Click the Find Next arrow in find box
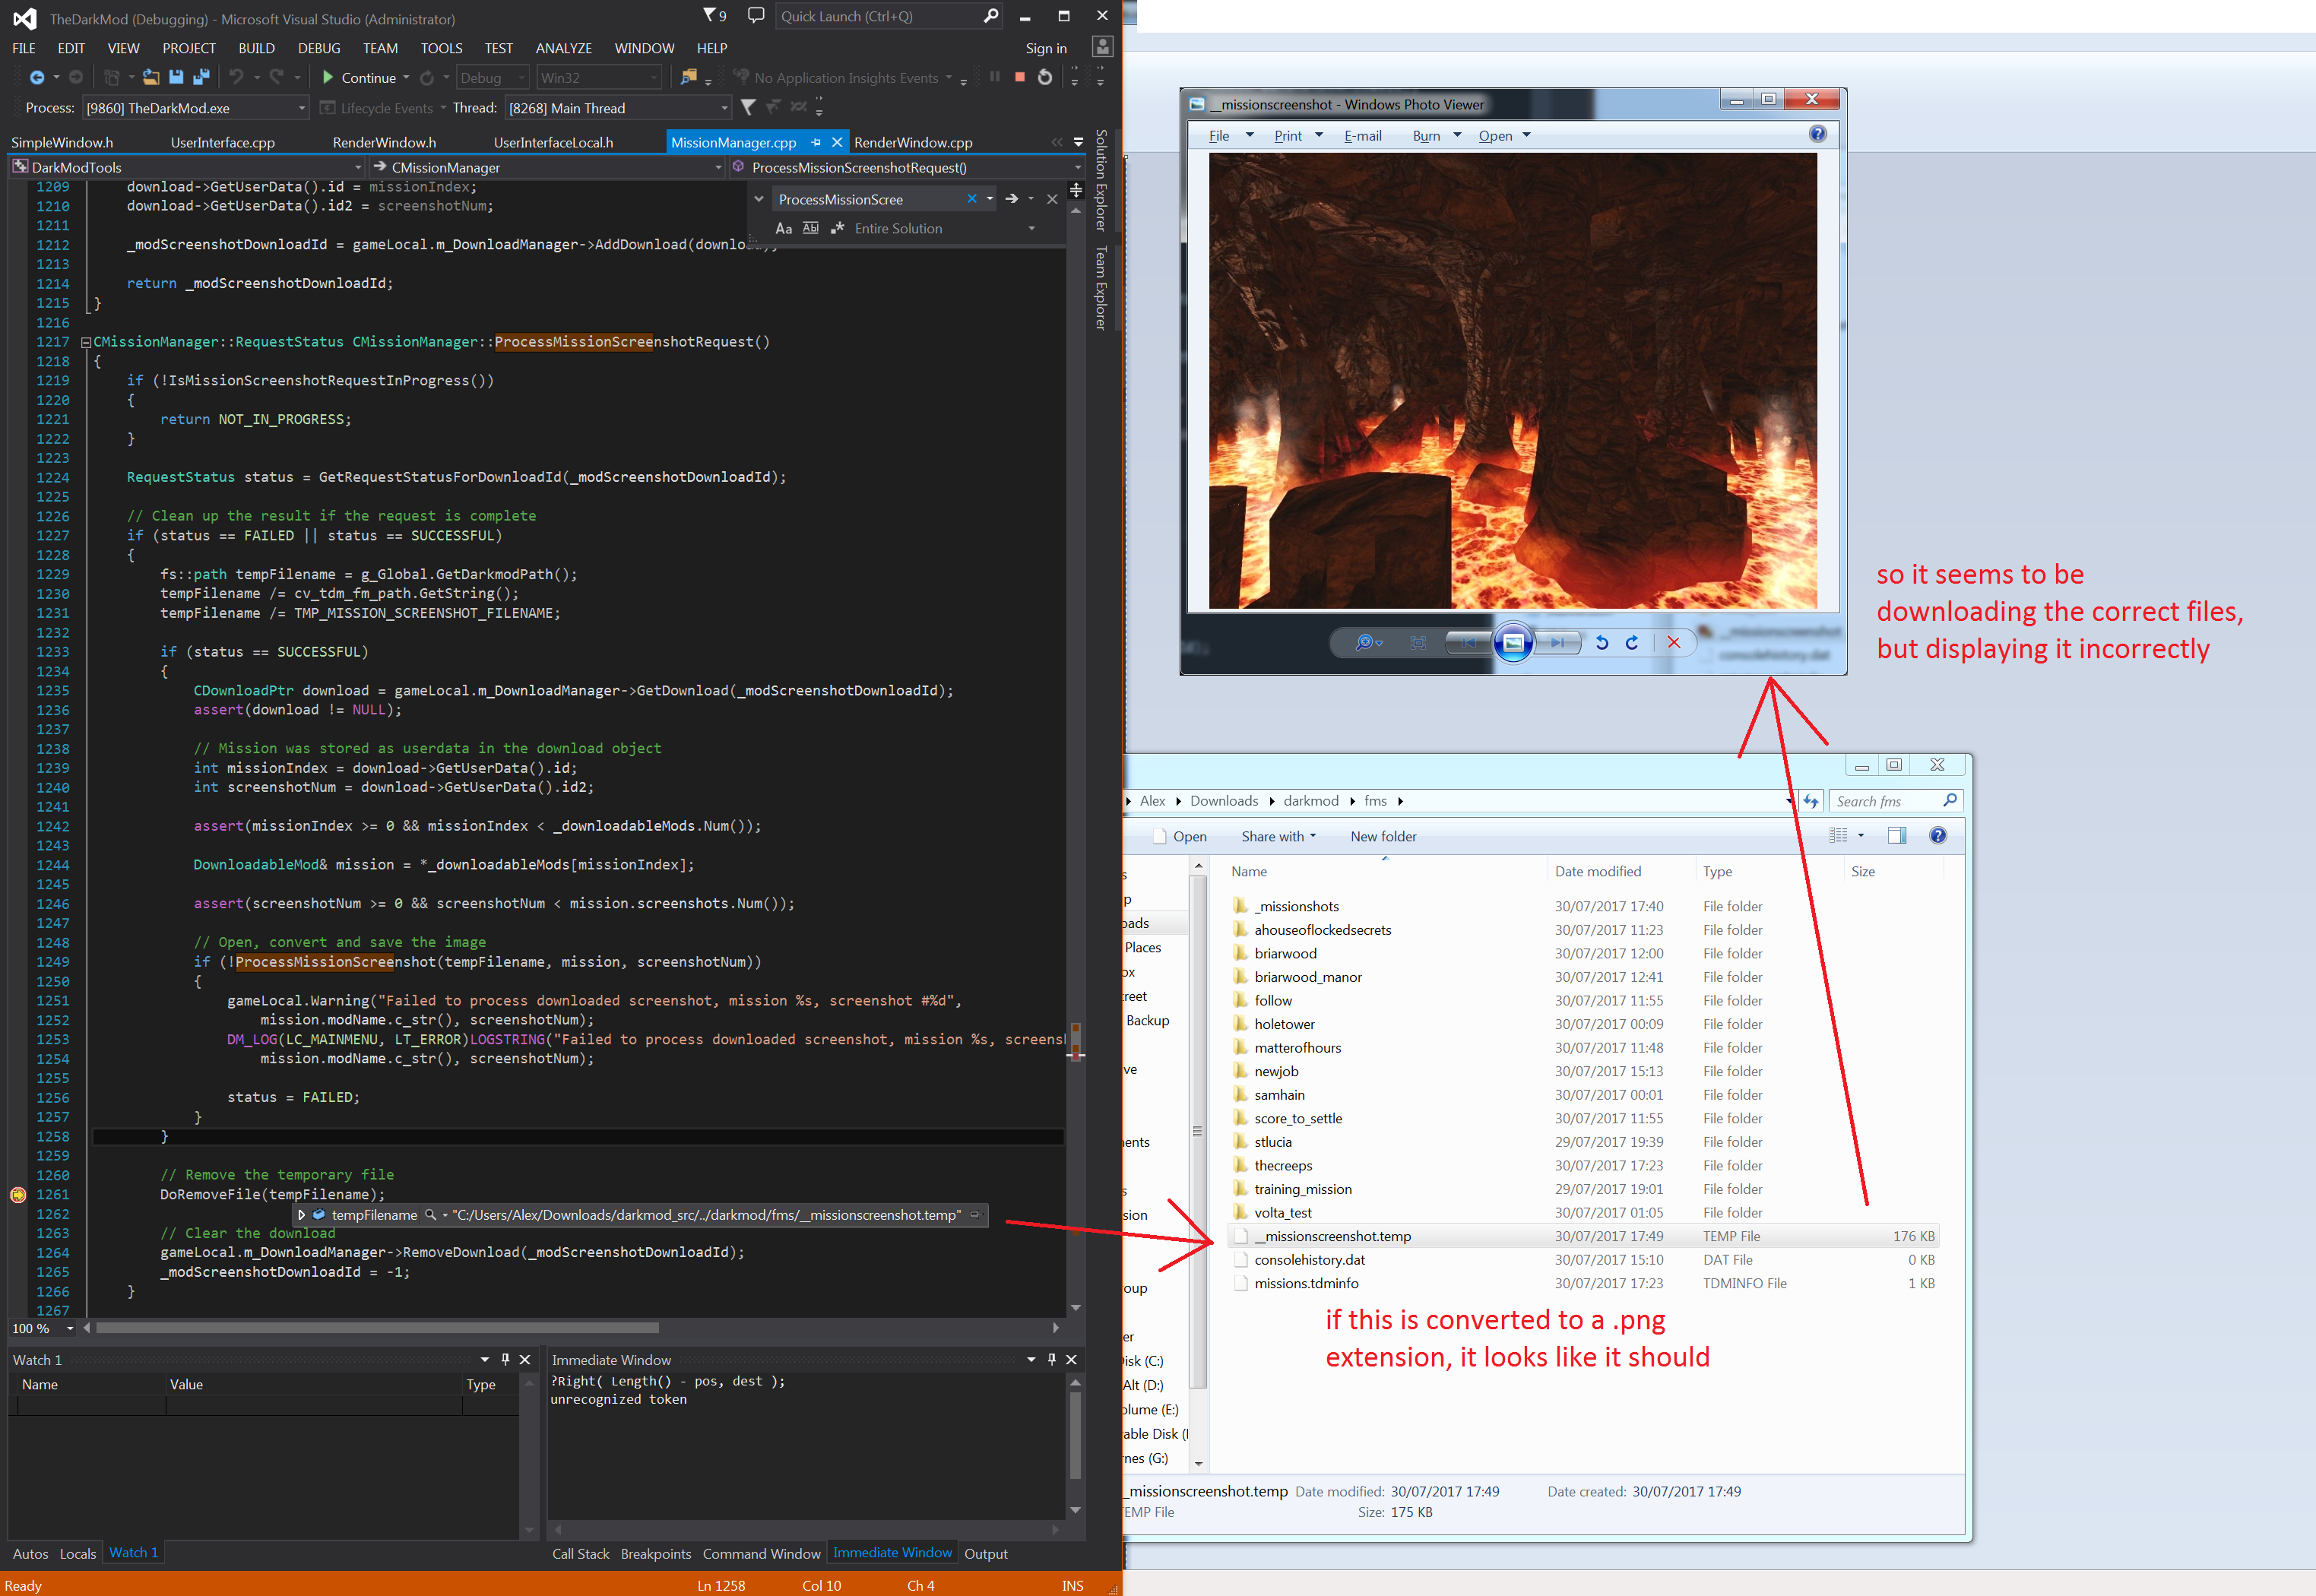The image size is (2316, 1596). 1012,199
